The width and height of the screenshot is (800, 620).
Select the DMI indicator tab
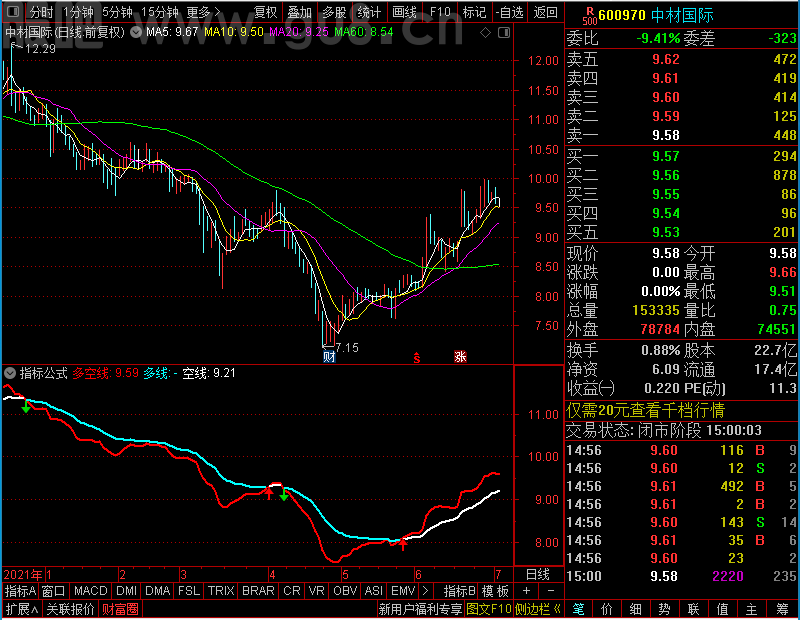(127, 591)
